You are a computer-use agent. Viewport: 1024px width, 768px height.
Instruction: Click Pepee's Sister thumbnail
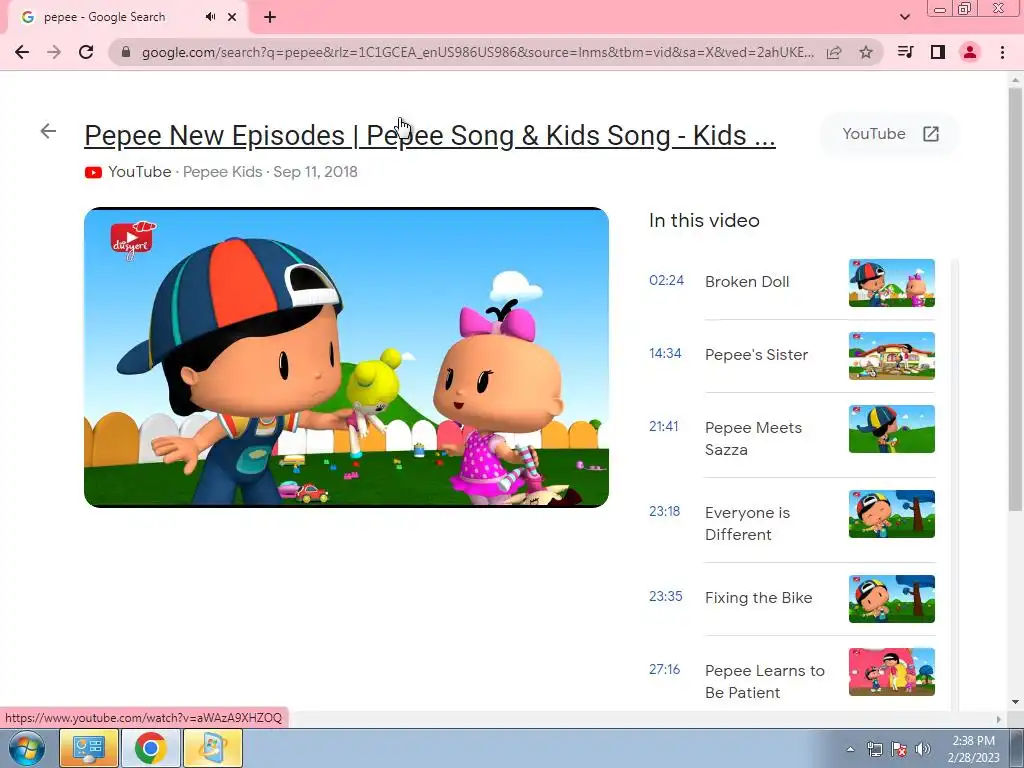click(x=891, y=356)
